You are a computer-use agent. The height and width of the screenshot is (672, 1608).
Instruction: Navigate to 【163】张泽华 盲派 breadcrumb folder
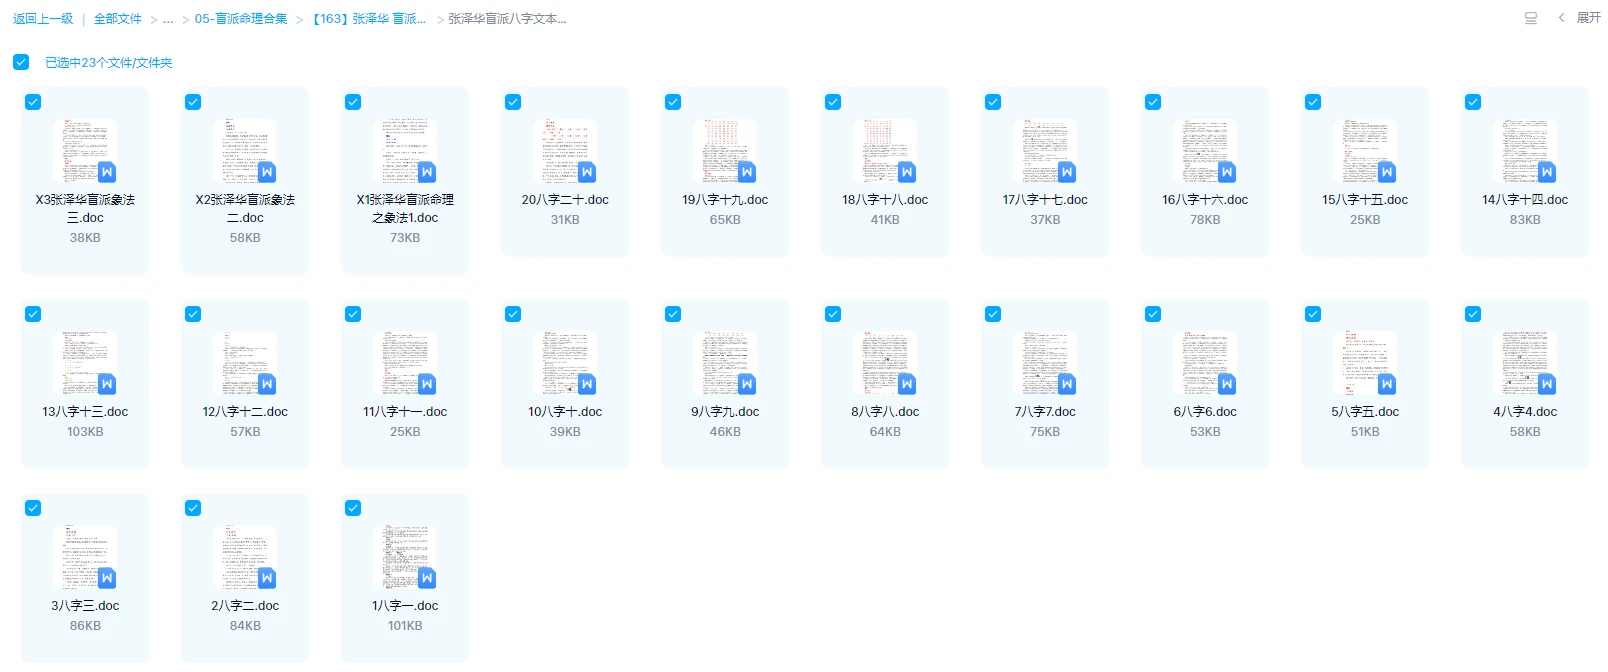tap(369, 19)
